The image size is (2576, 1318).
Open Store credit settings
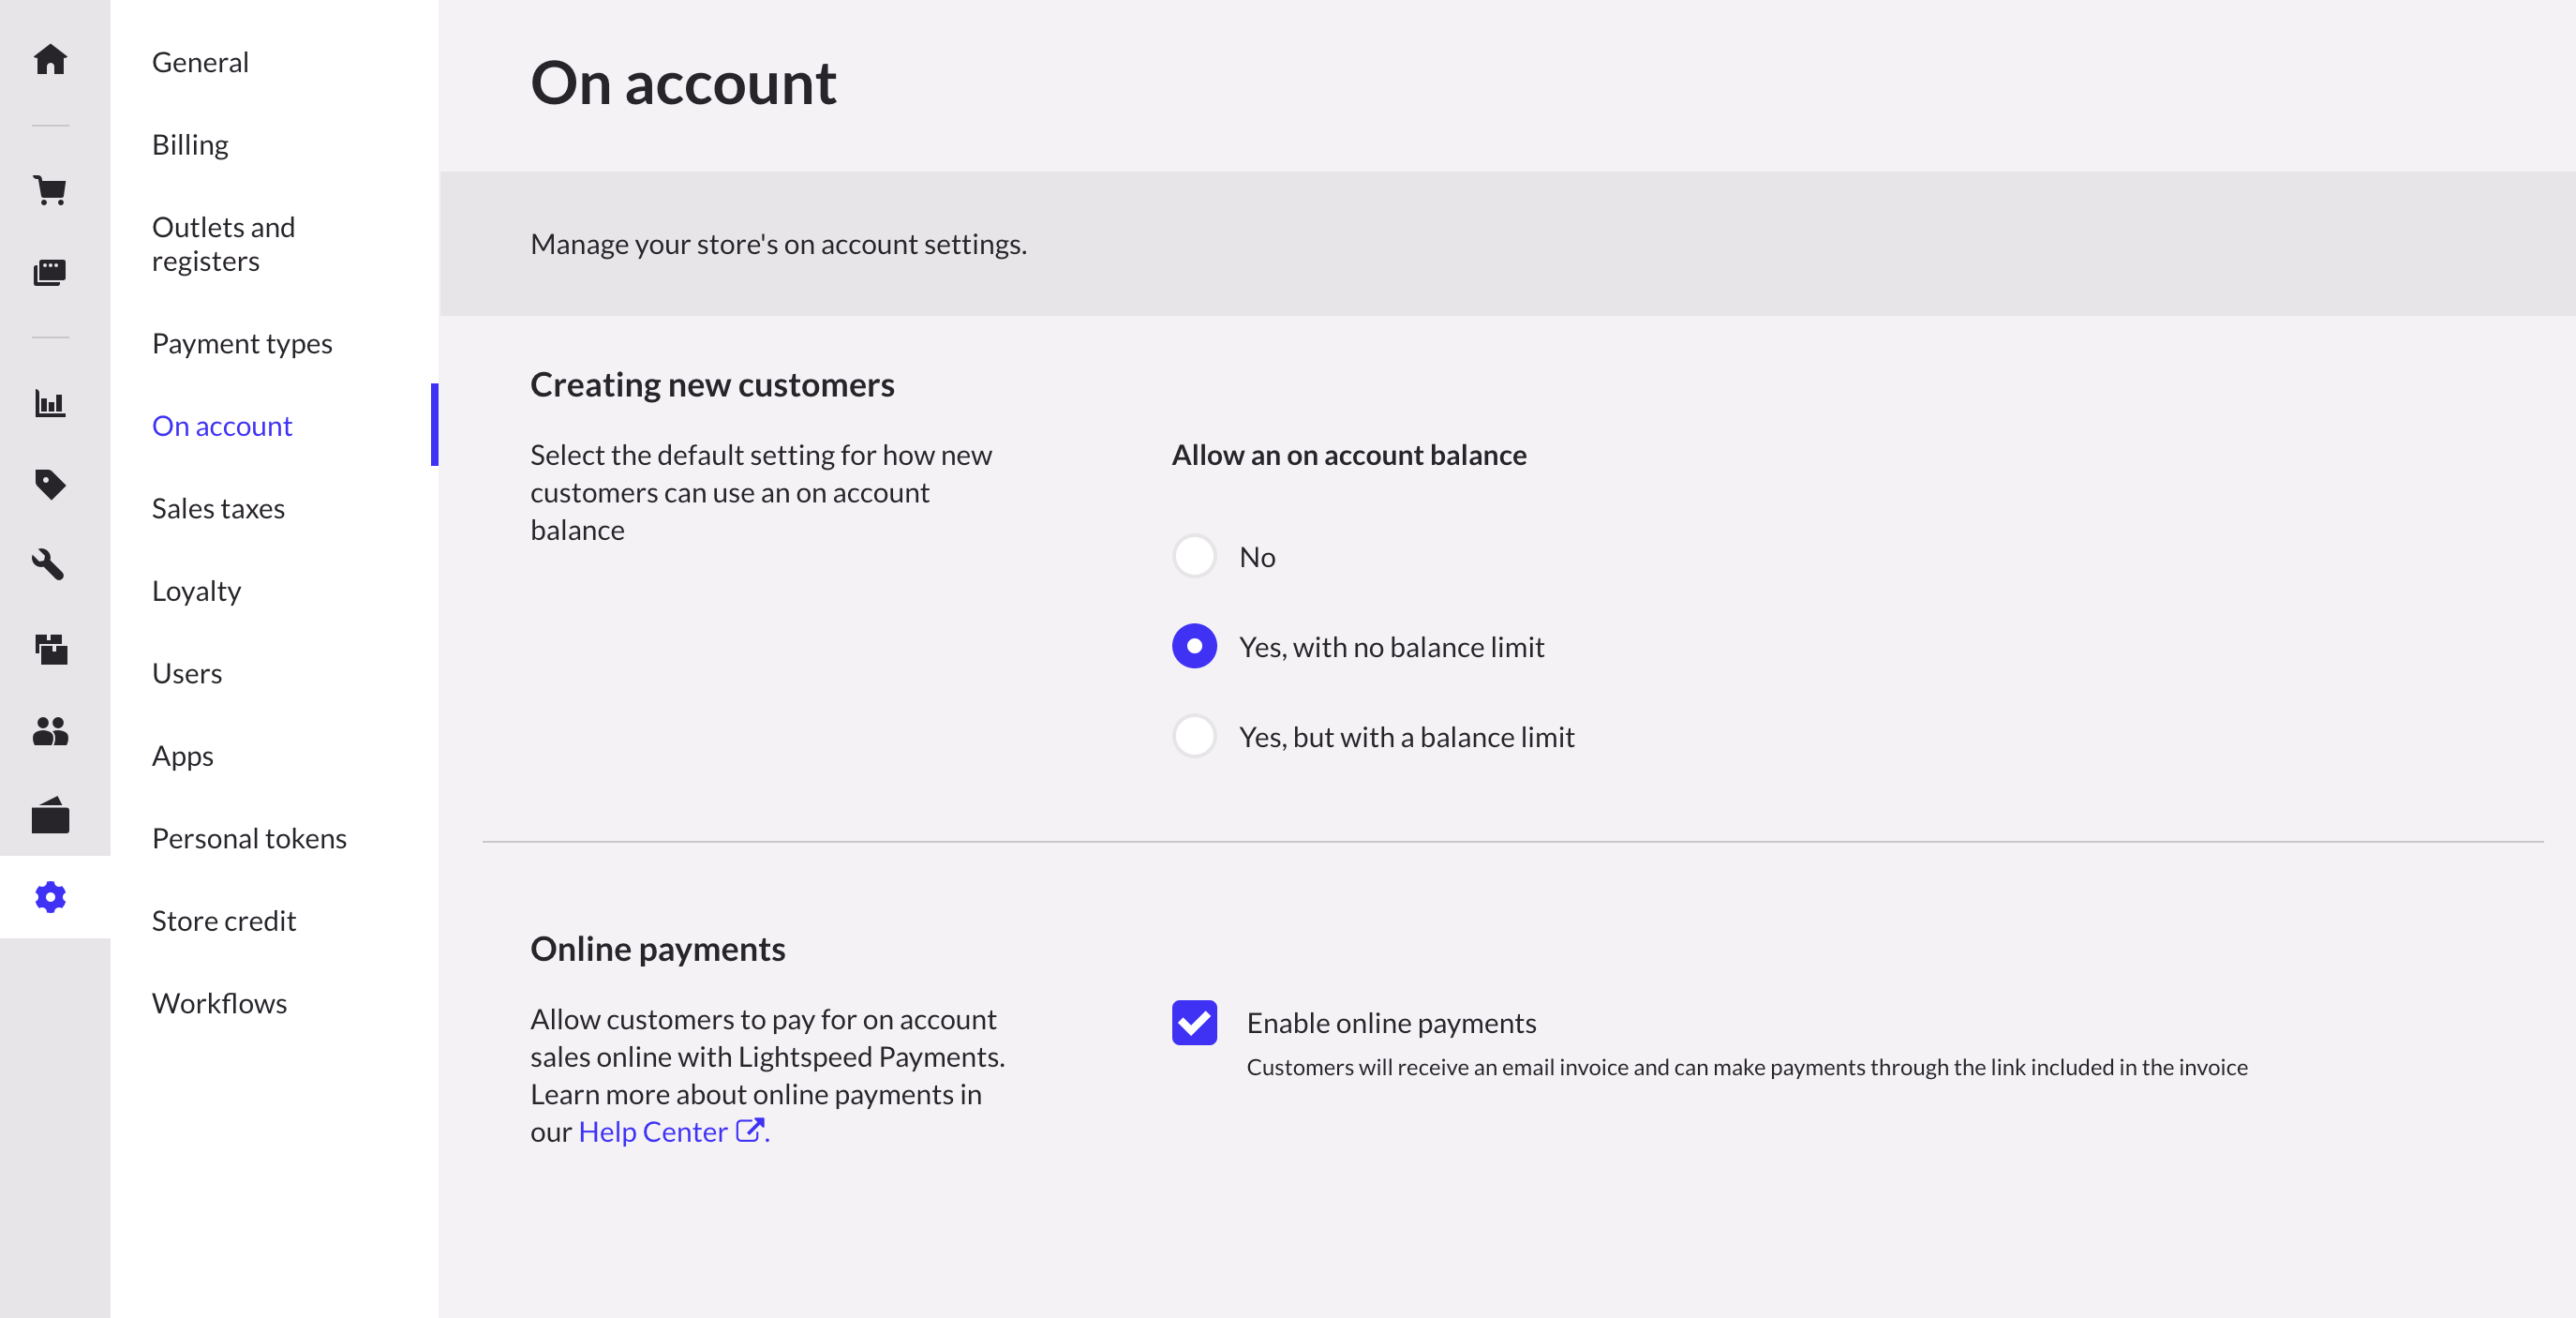[x=224, y=920]
